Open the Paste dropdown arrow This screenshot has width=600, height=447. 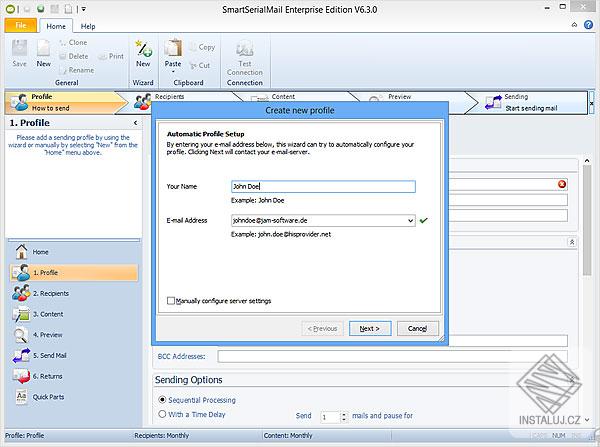click(x=173, y=71)
